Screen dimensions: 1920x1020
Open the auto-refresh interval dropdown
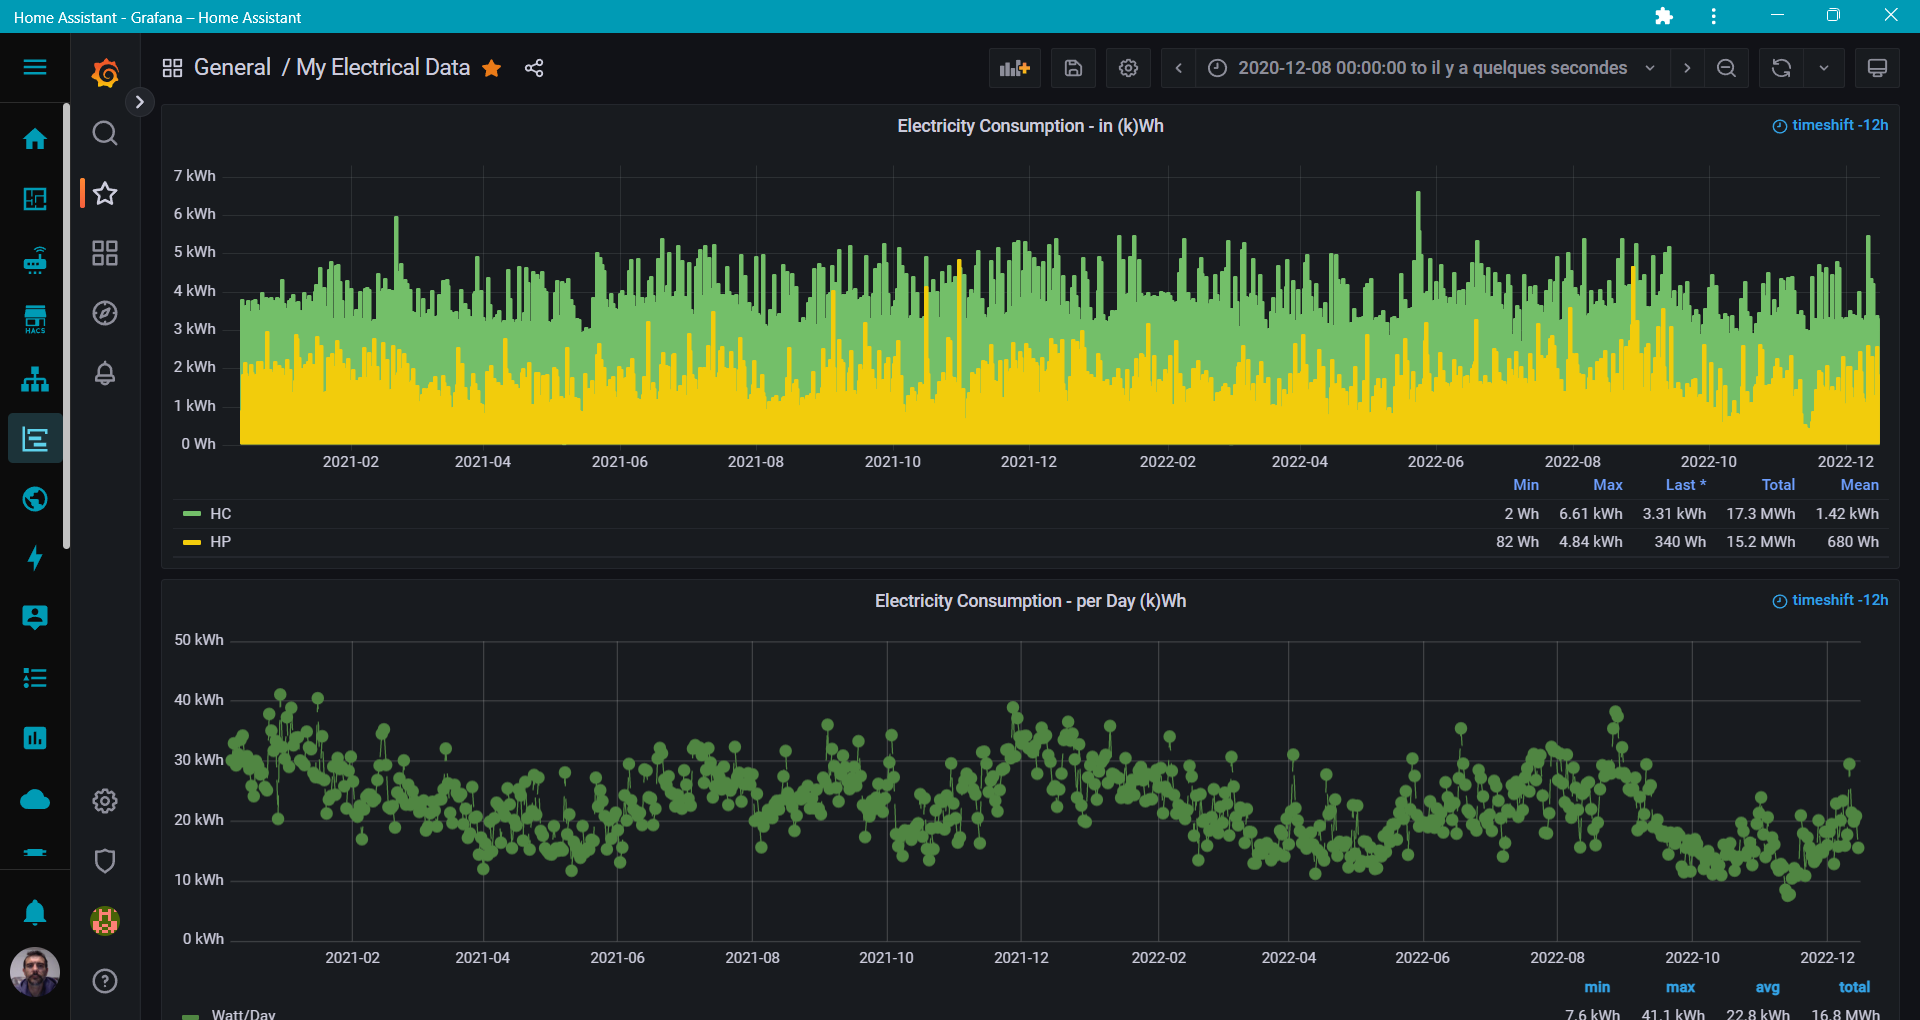coord(1823,67)
